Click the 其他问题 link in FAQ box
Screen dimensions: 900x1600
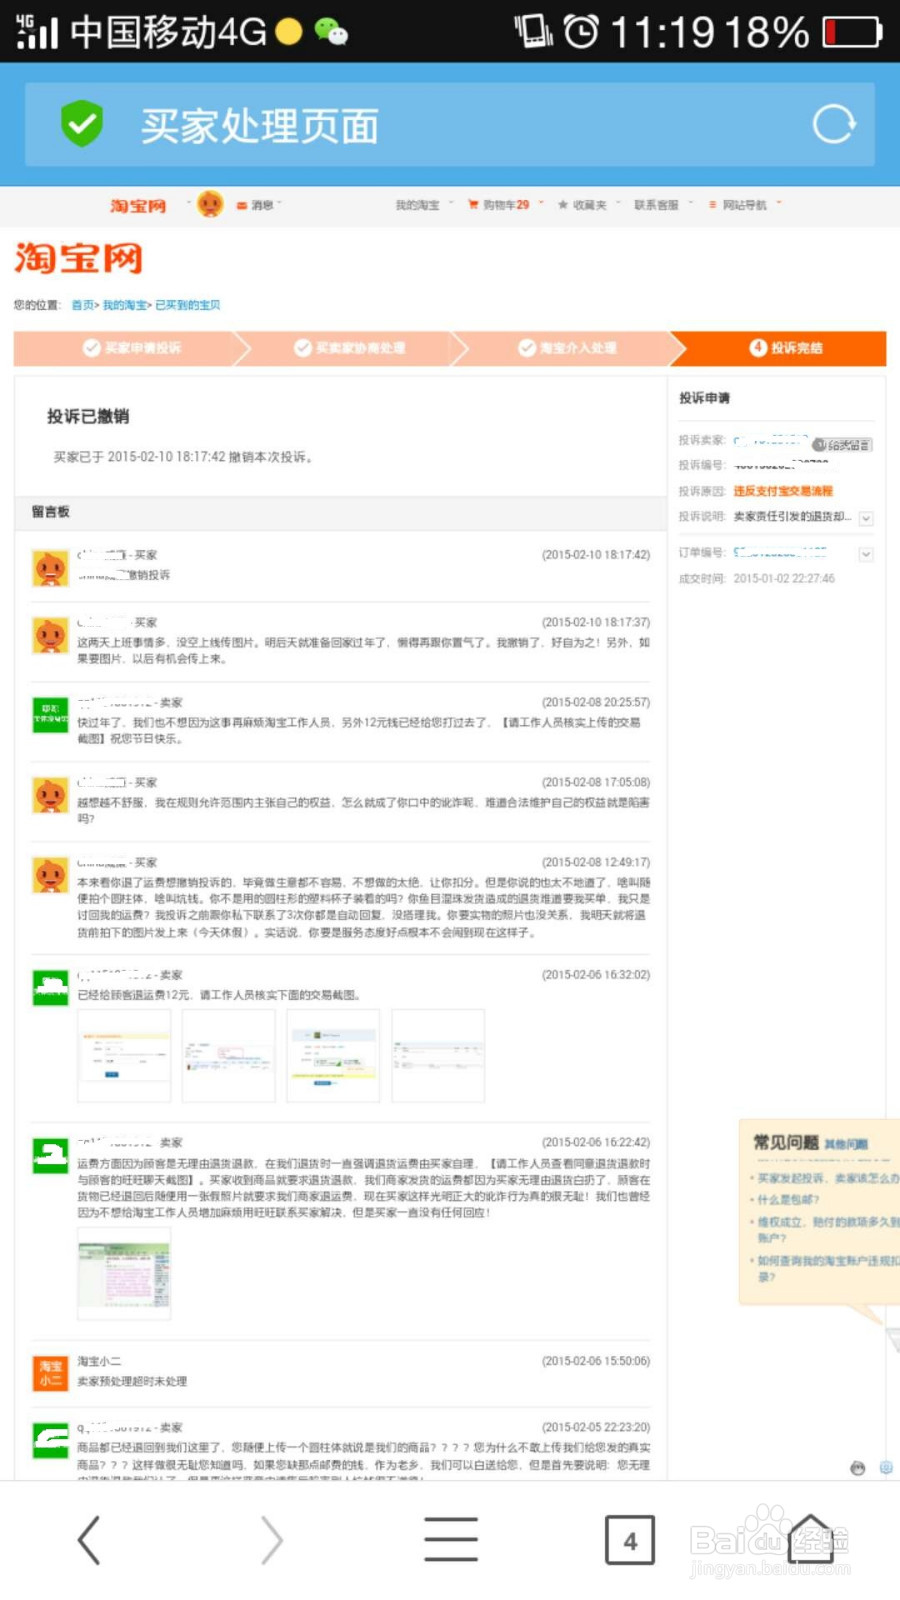pyautogui.click(x=846, y=1144)
